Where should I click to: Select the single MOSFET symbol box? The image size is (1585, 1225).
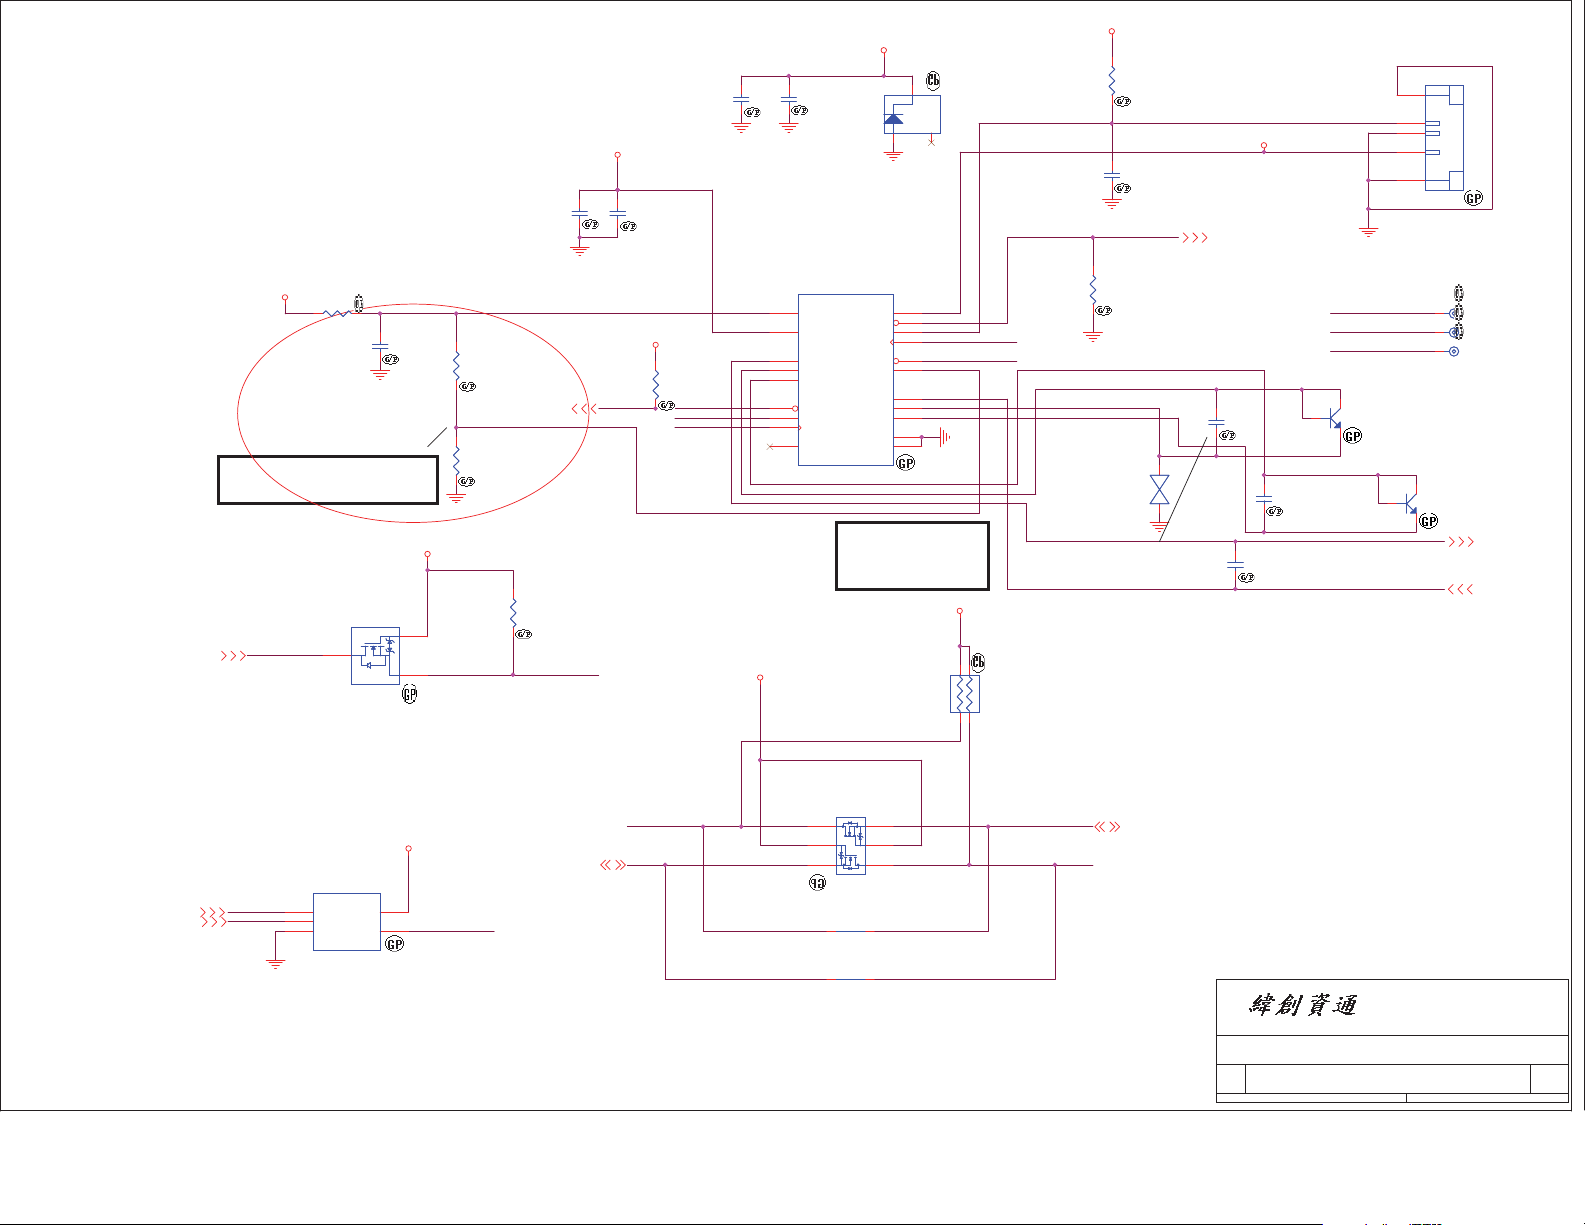click(375, 656)
